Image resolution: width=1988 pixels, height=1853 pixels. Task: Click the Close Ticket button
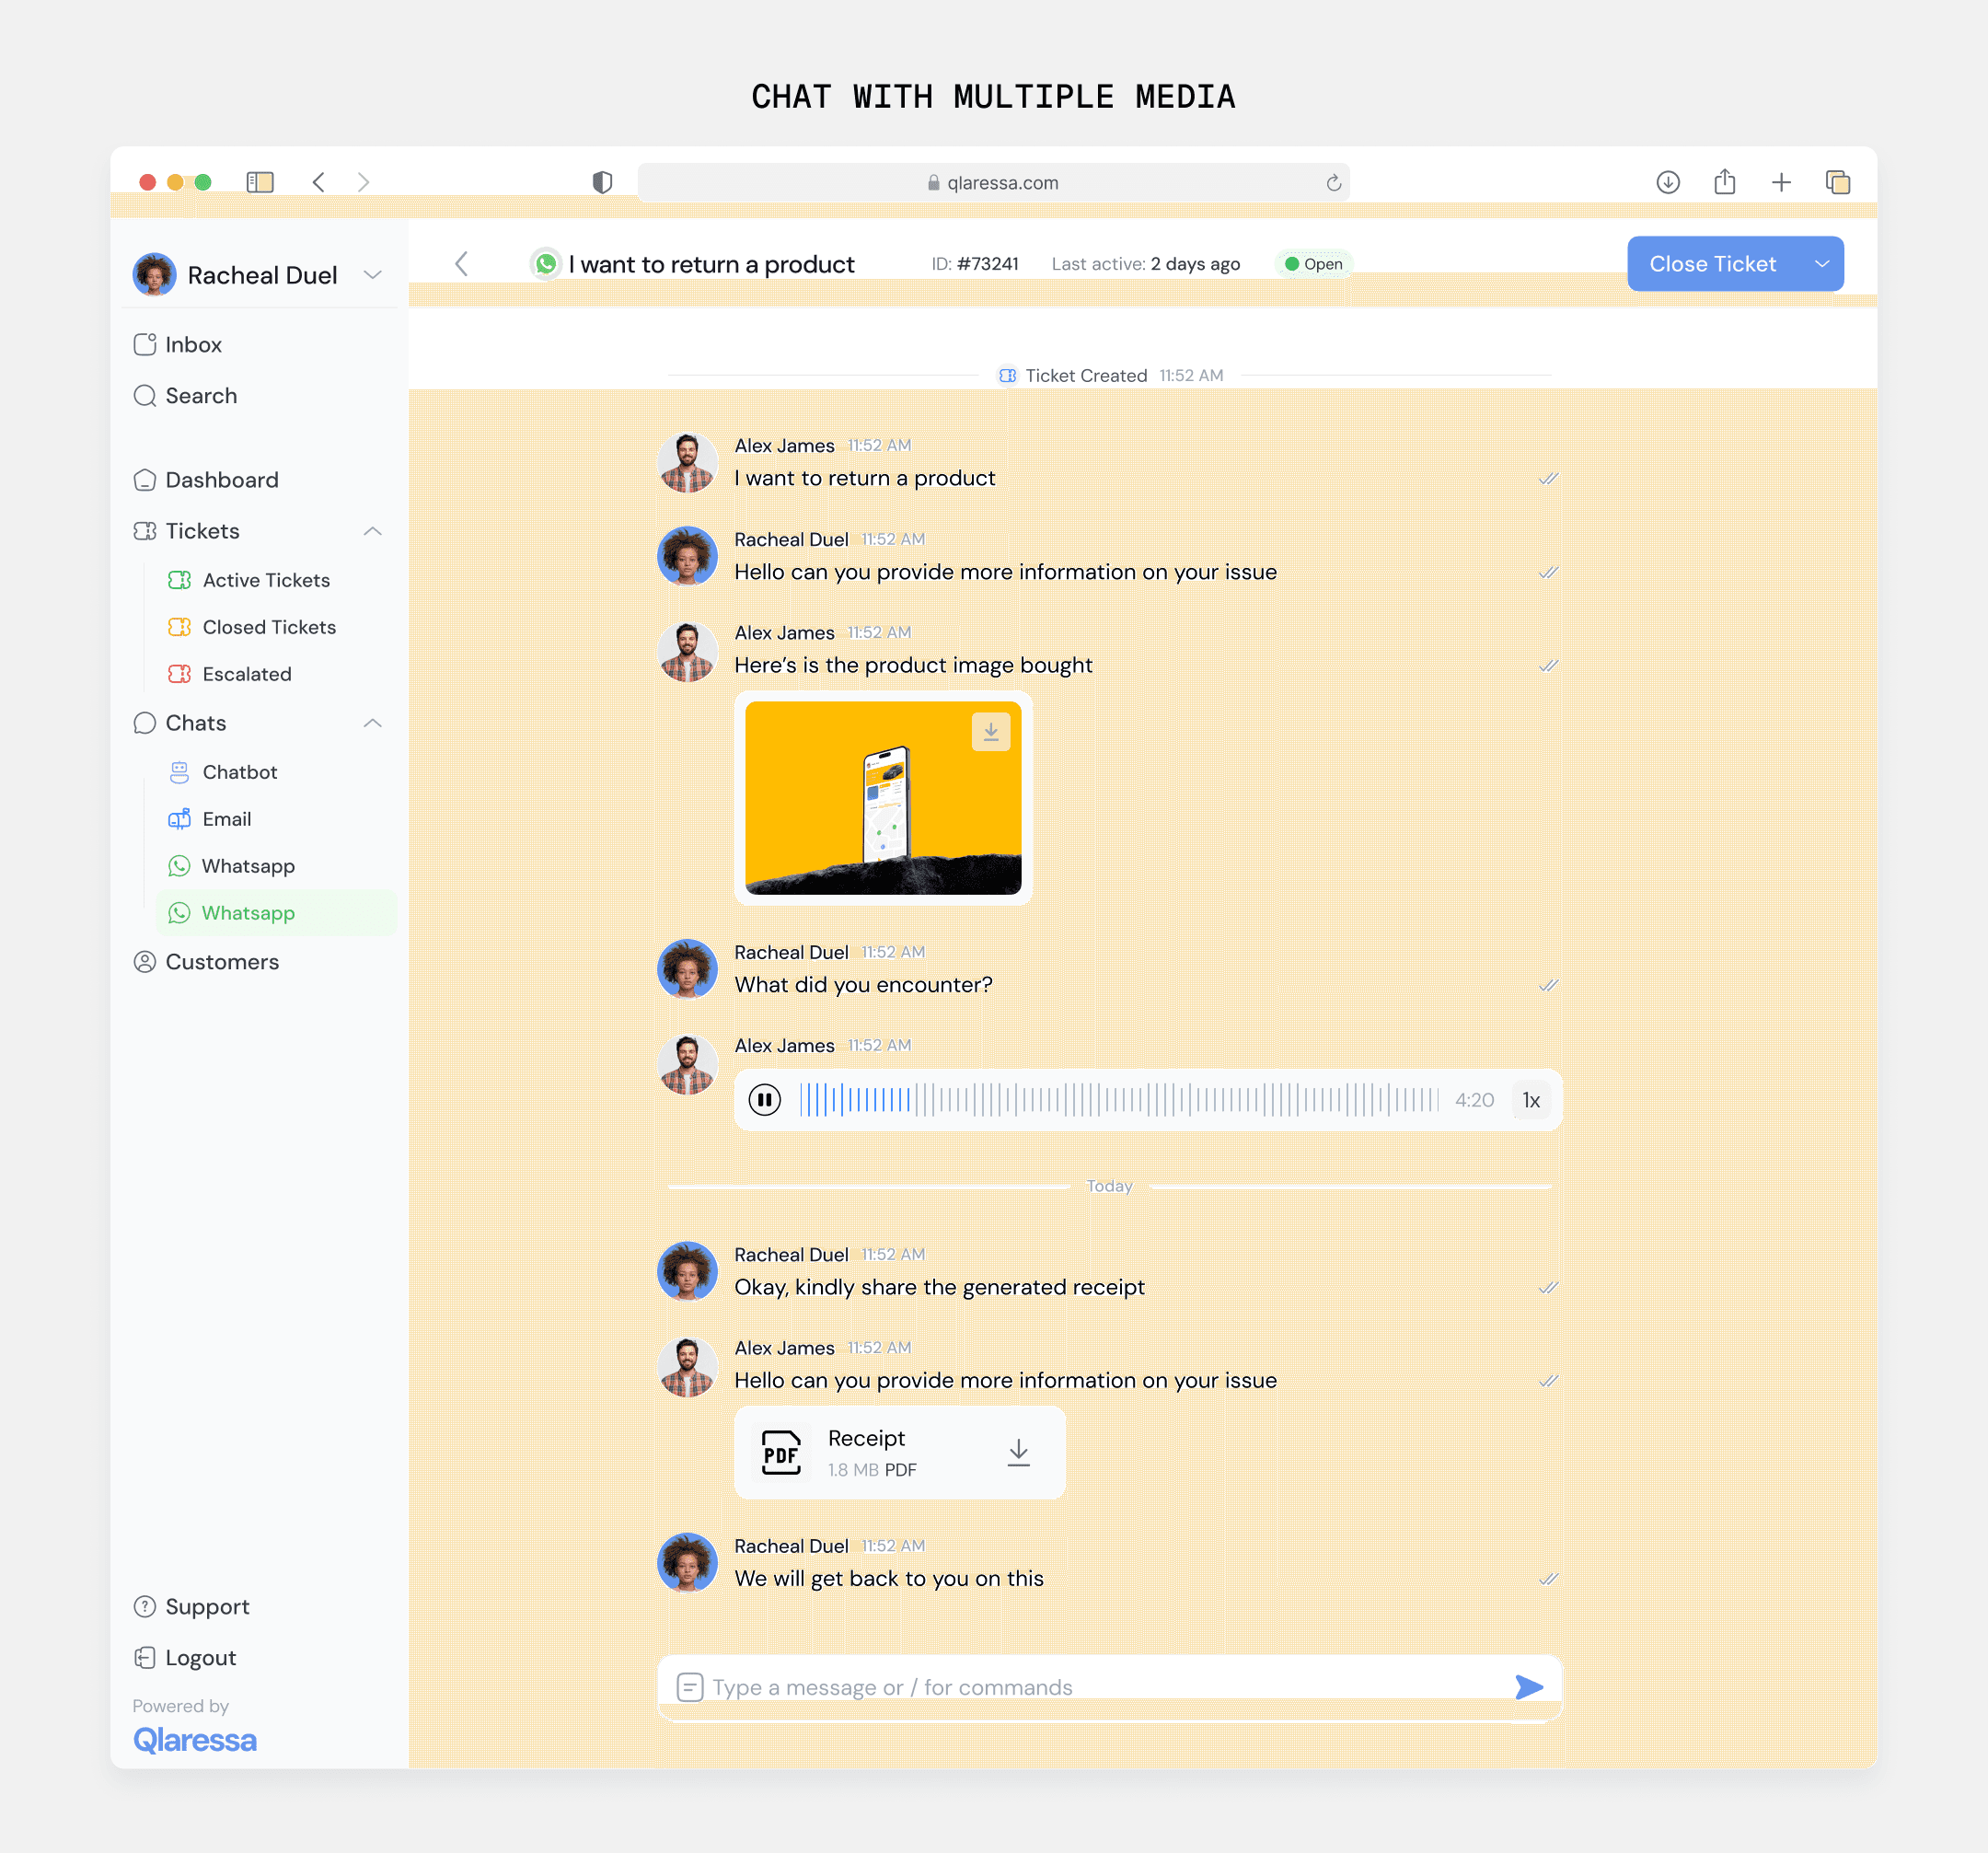click(1712, 264)
